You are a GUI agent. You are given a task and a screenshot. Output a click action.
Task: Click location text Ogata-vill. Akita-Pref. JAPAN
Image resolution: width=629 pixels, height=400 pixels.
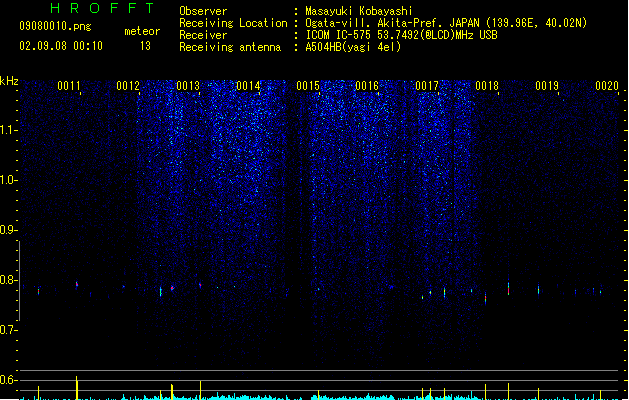(x=394, y=23)
